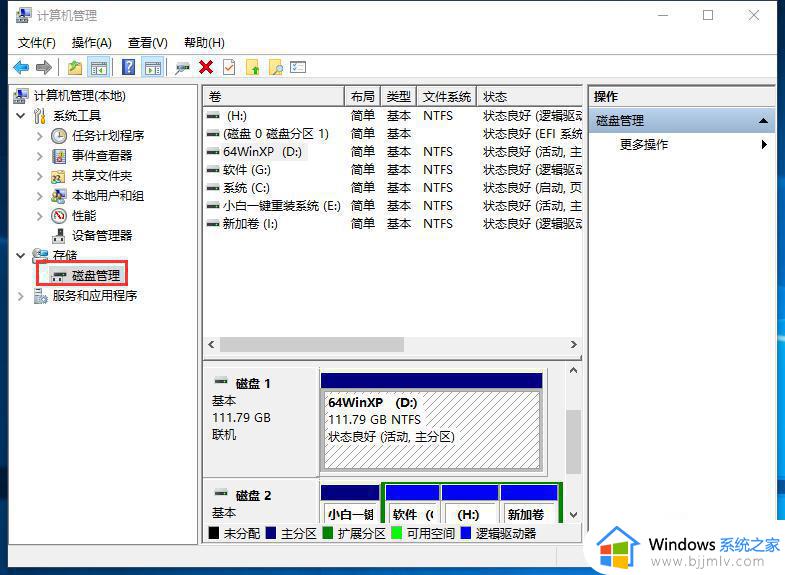Open the 操作(A) menu
This screenshot has width=785, height=575.
(92, 43)
